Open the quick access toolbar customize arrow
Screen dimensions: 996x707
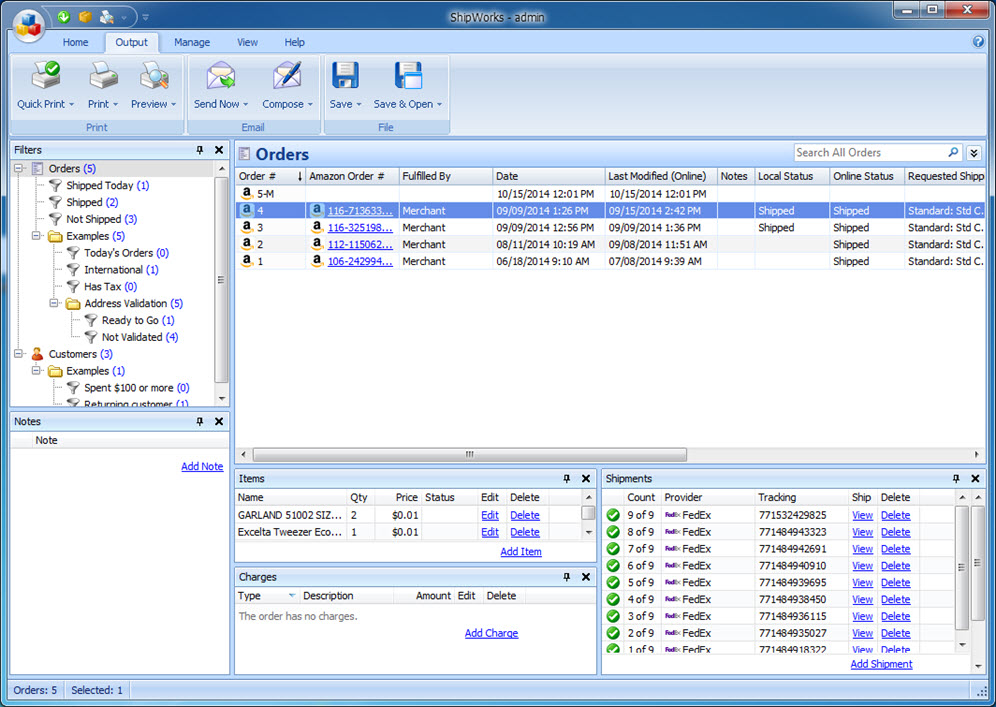[145, 17]
